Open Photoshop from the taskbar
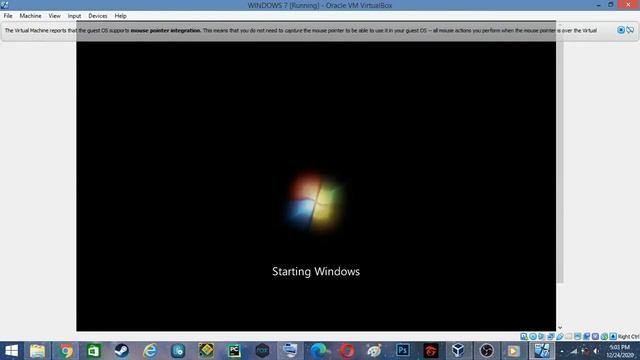This screenshot has height=360, width=640. coord(402,351)
